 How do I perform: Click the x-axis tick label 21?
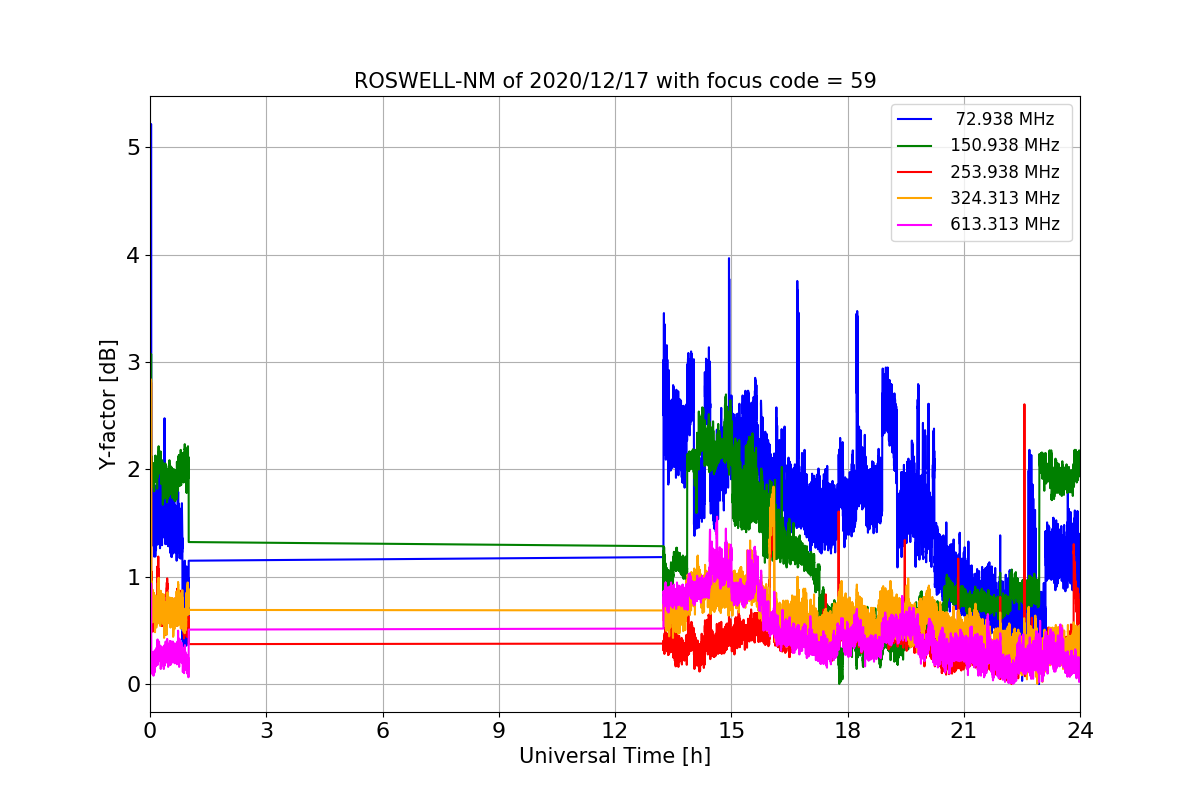(x=964, y=731)
